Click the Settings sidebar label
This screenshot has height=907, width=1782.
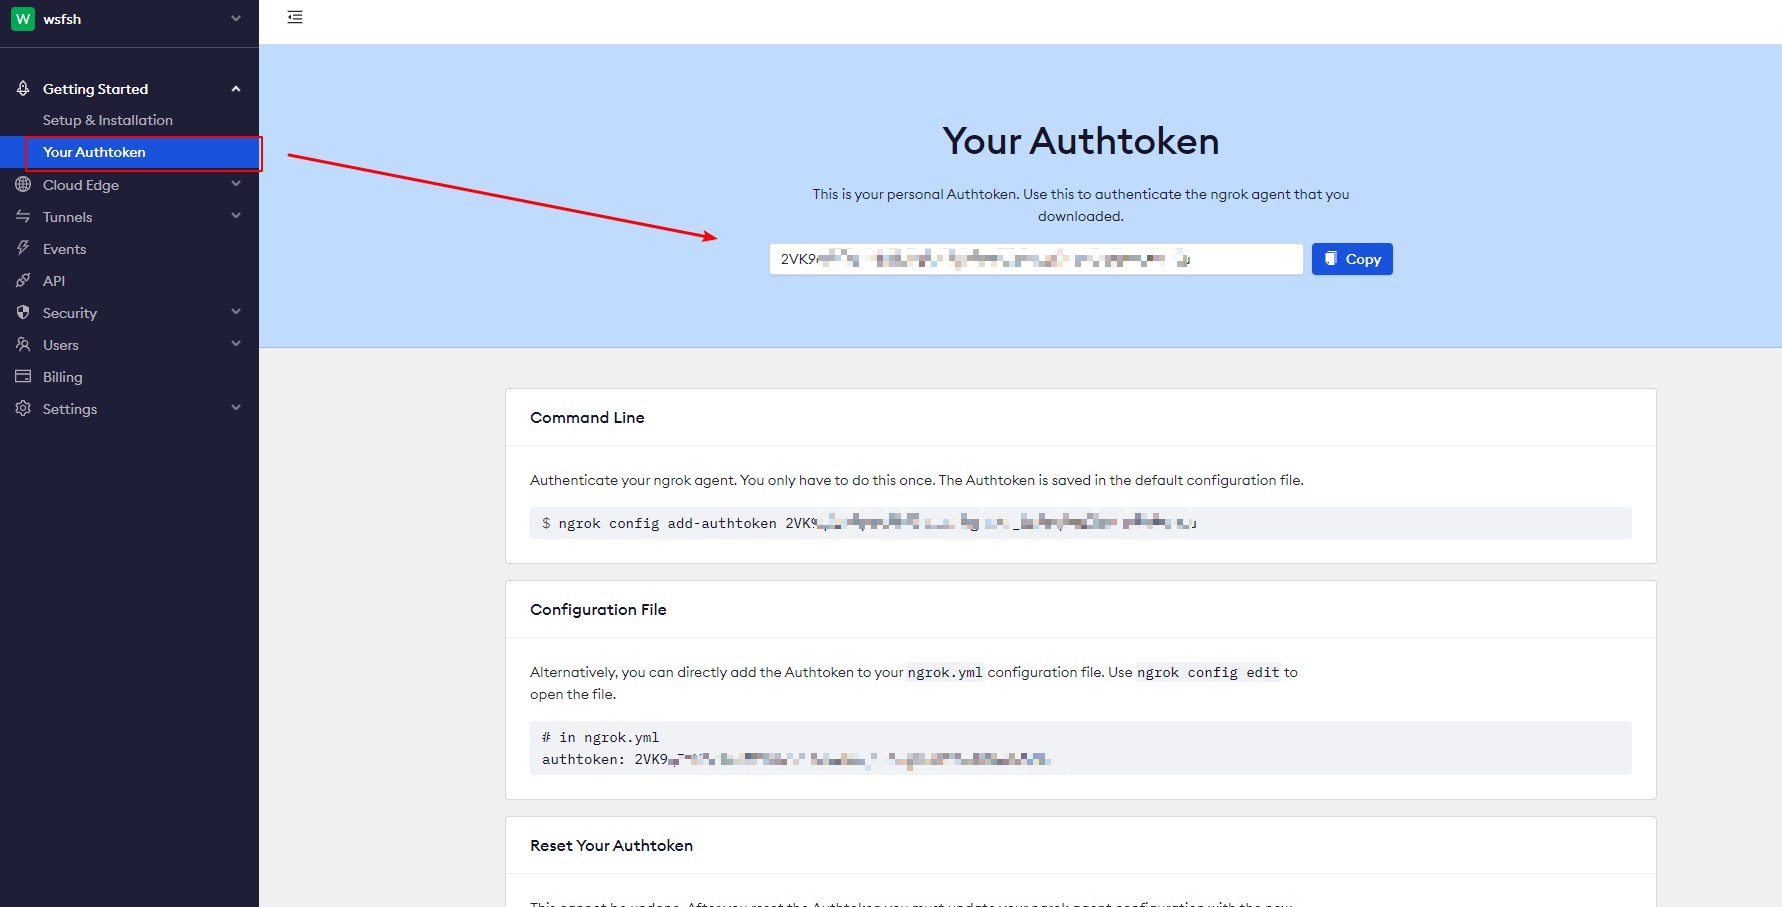point(70,409)
